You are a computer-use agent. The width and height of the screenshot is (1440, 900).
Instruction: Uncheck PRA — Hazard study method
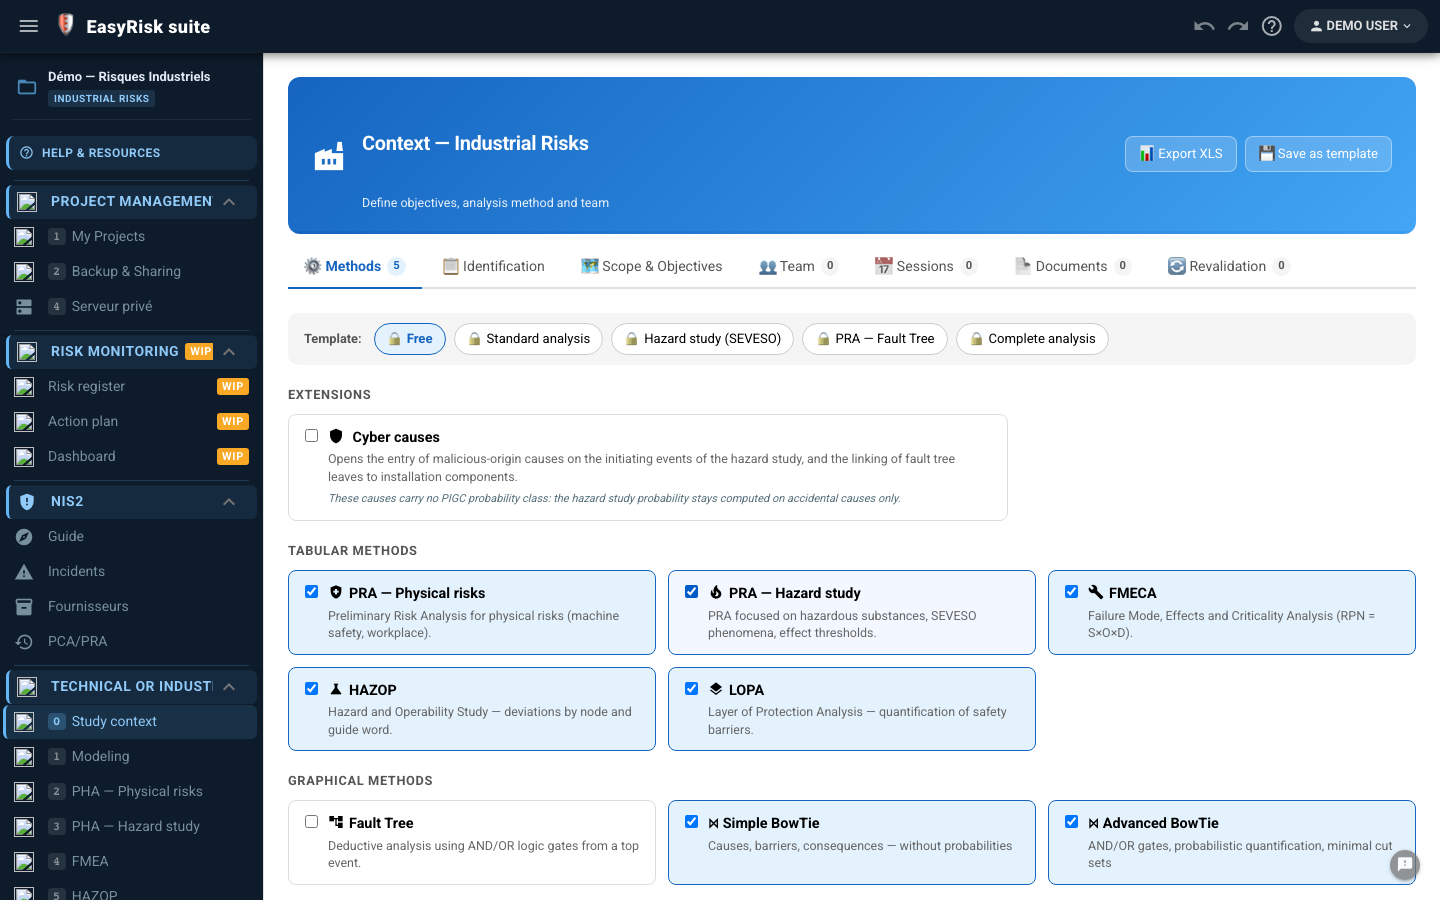pyautogui.click(x=692, y=592)
